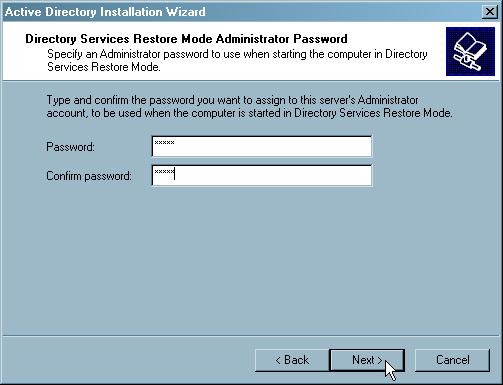Focus the Confirm password field
The height and width of the screenshot is (385, 503).
pos(262,175)
